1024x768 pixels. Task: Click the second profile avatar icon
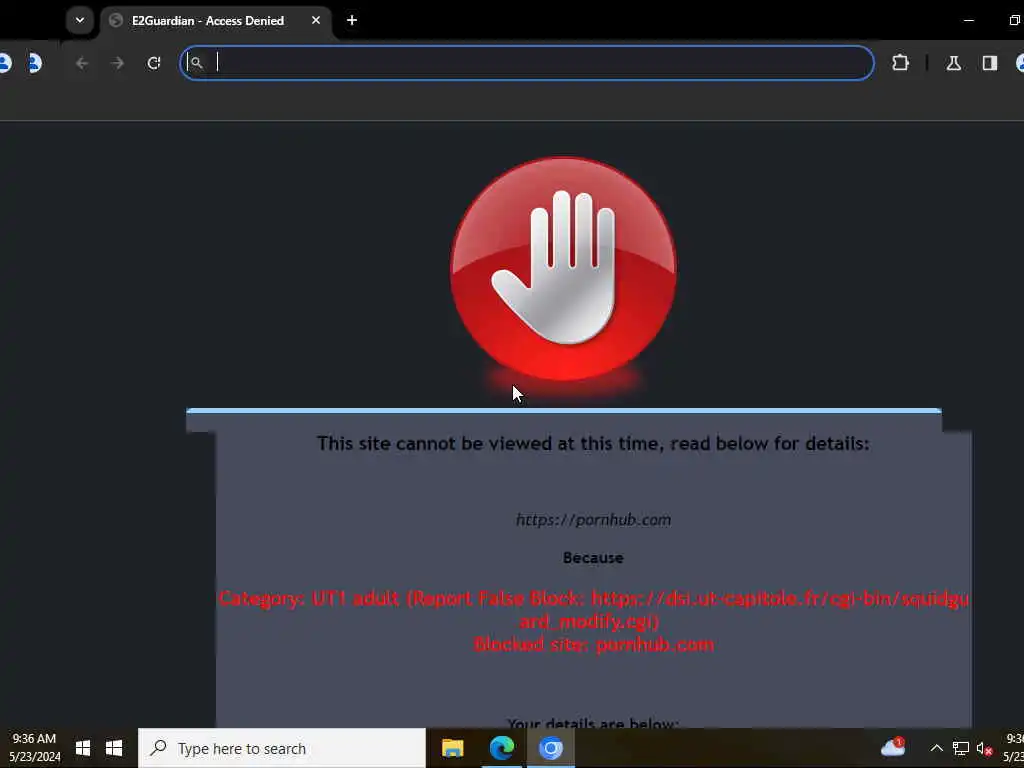point(35,63)
